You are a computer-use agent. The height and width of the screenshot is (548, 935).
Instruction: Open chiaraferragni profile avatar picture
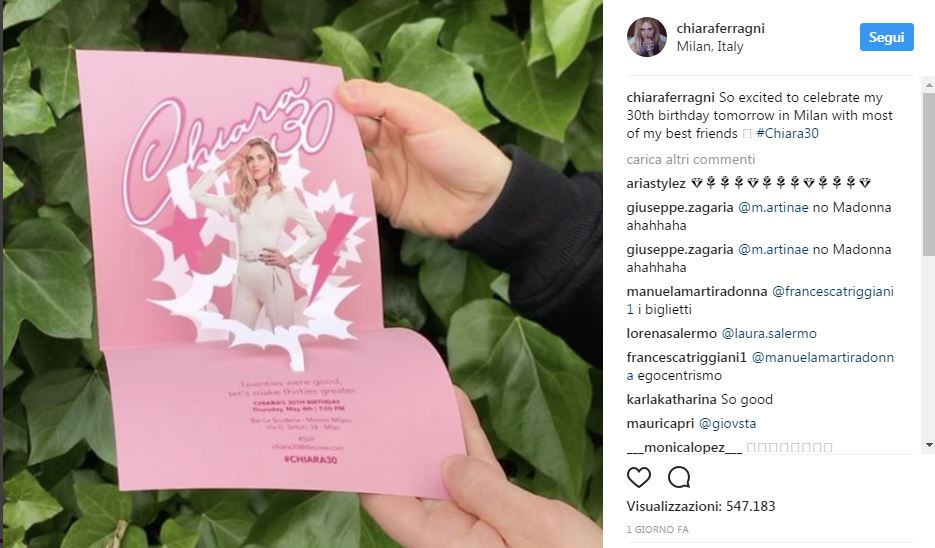646,37
